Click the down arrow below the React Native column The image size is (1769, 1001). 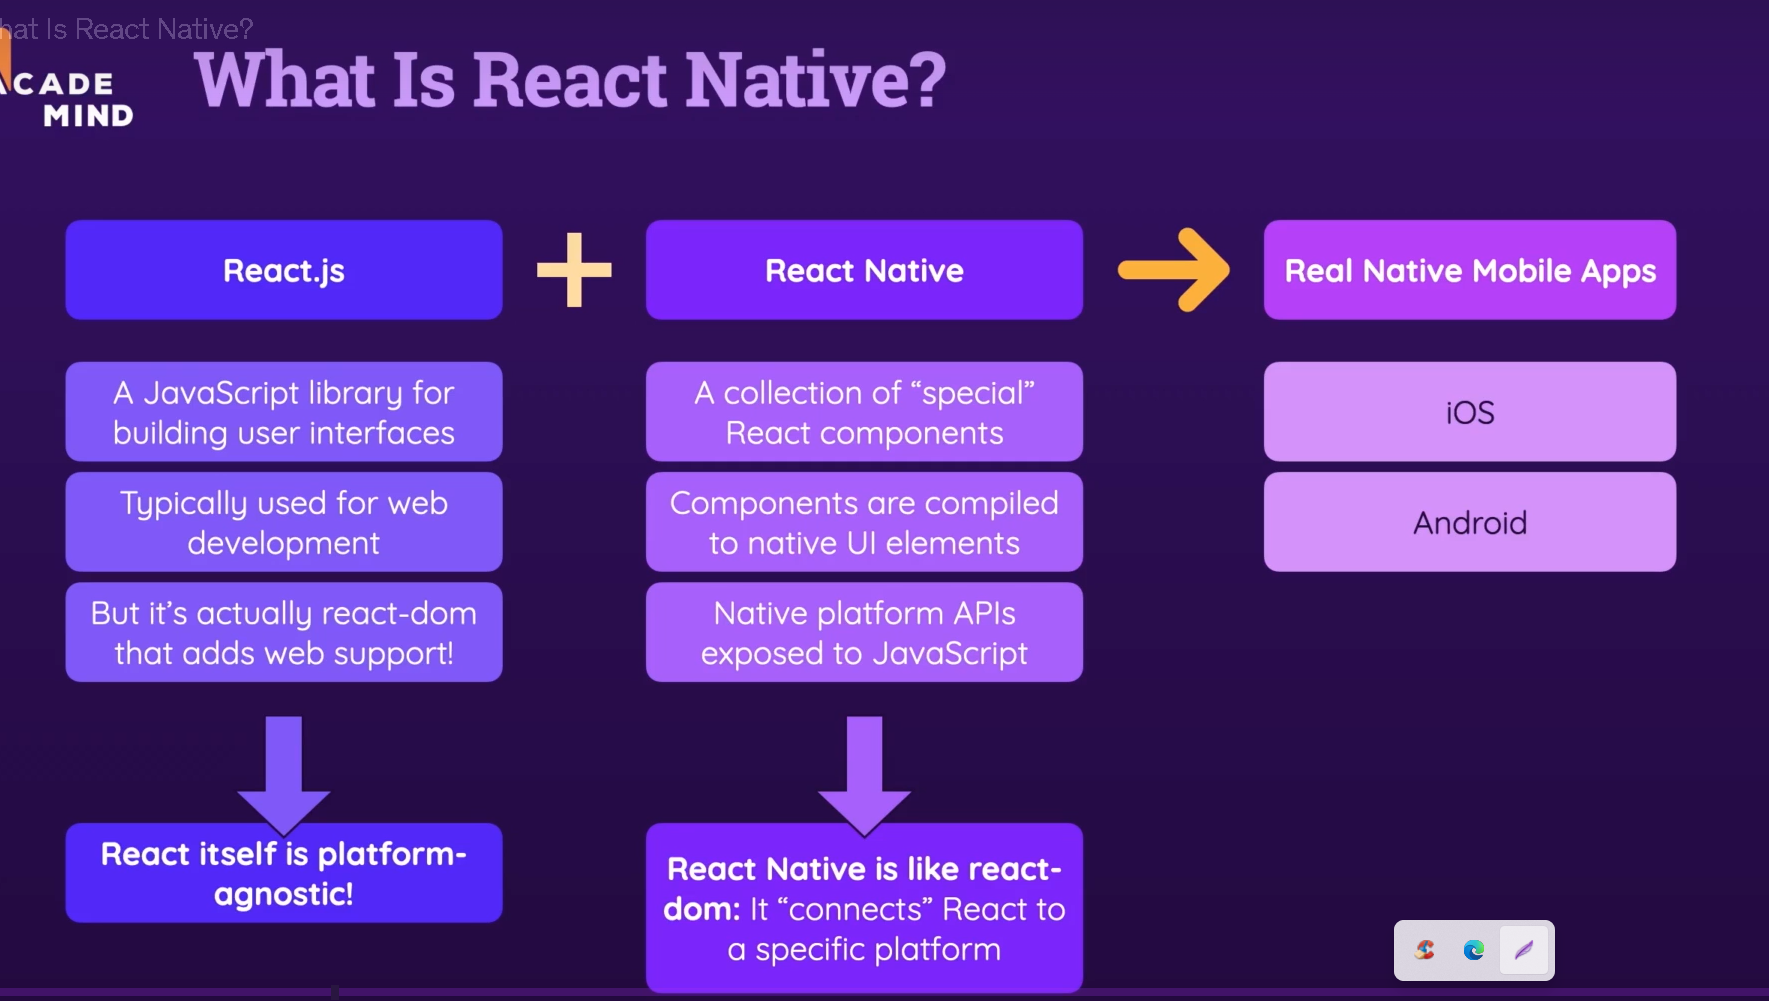pyautogui.click(x=864, y=772)
